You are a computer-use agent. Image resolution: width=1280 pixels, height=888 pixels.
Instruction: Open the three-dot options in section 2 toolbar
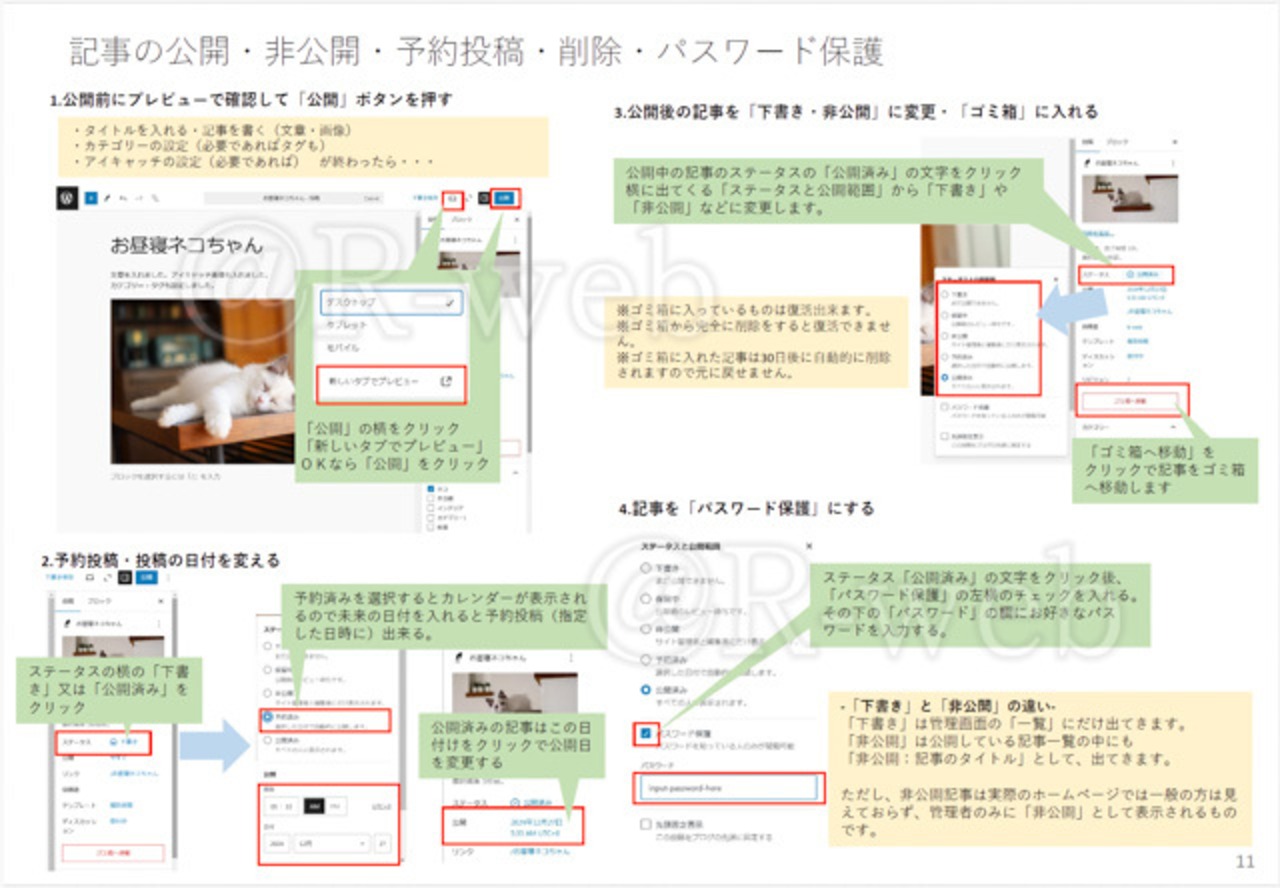tap(167, 577)
